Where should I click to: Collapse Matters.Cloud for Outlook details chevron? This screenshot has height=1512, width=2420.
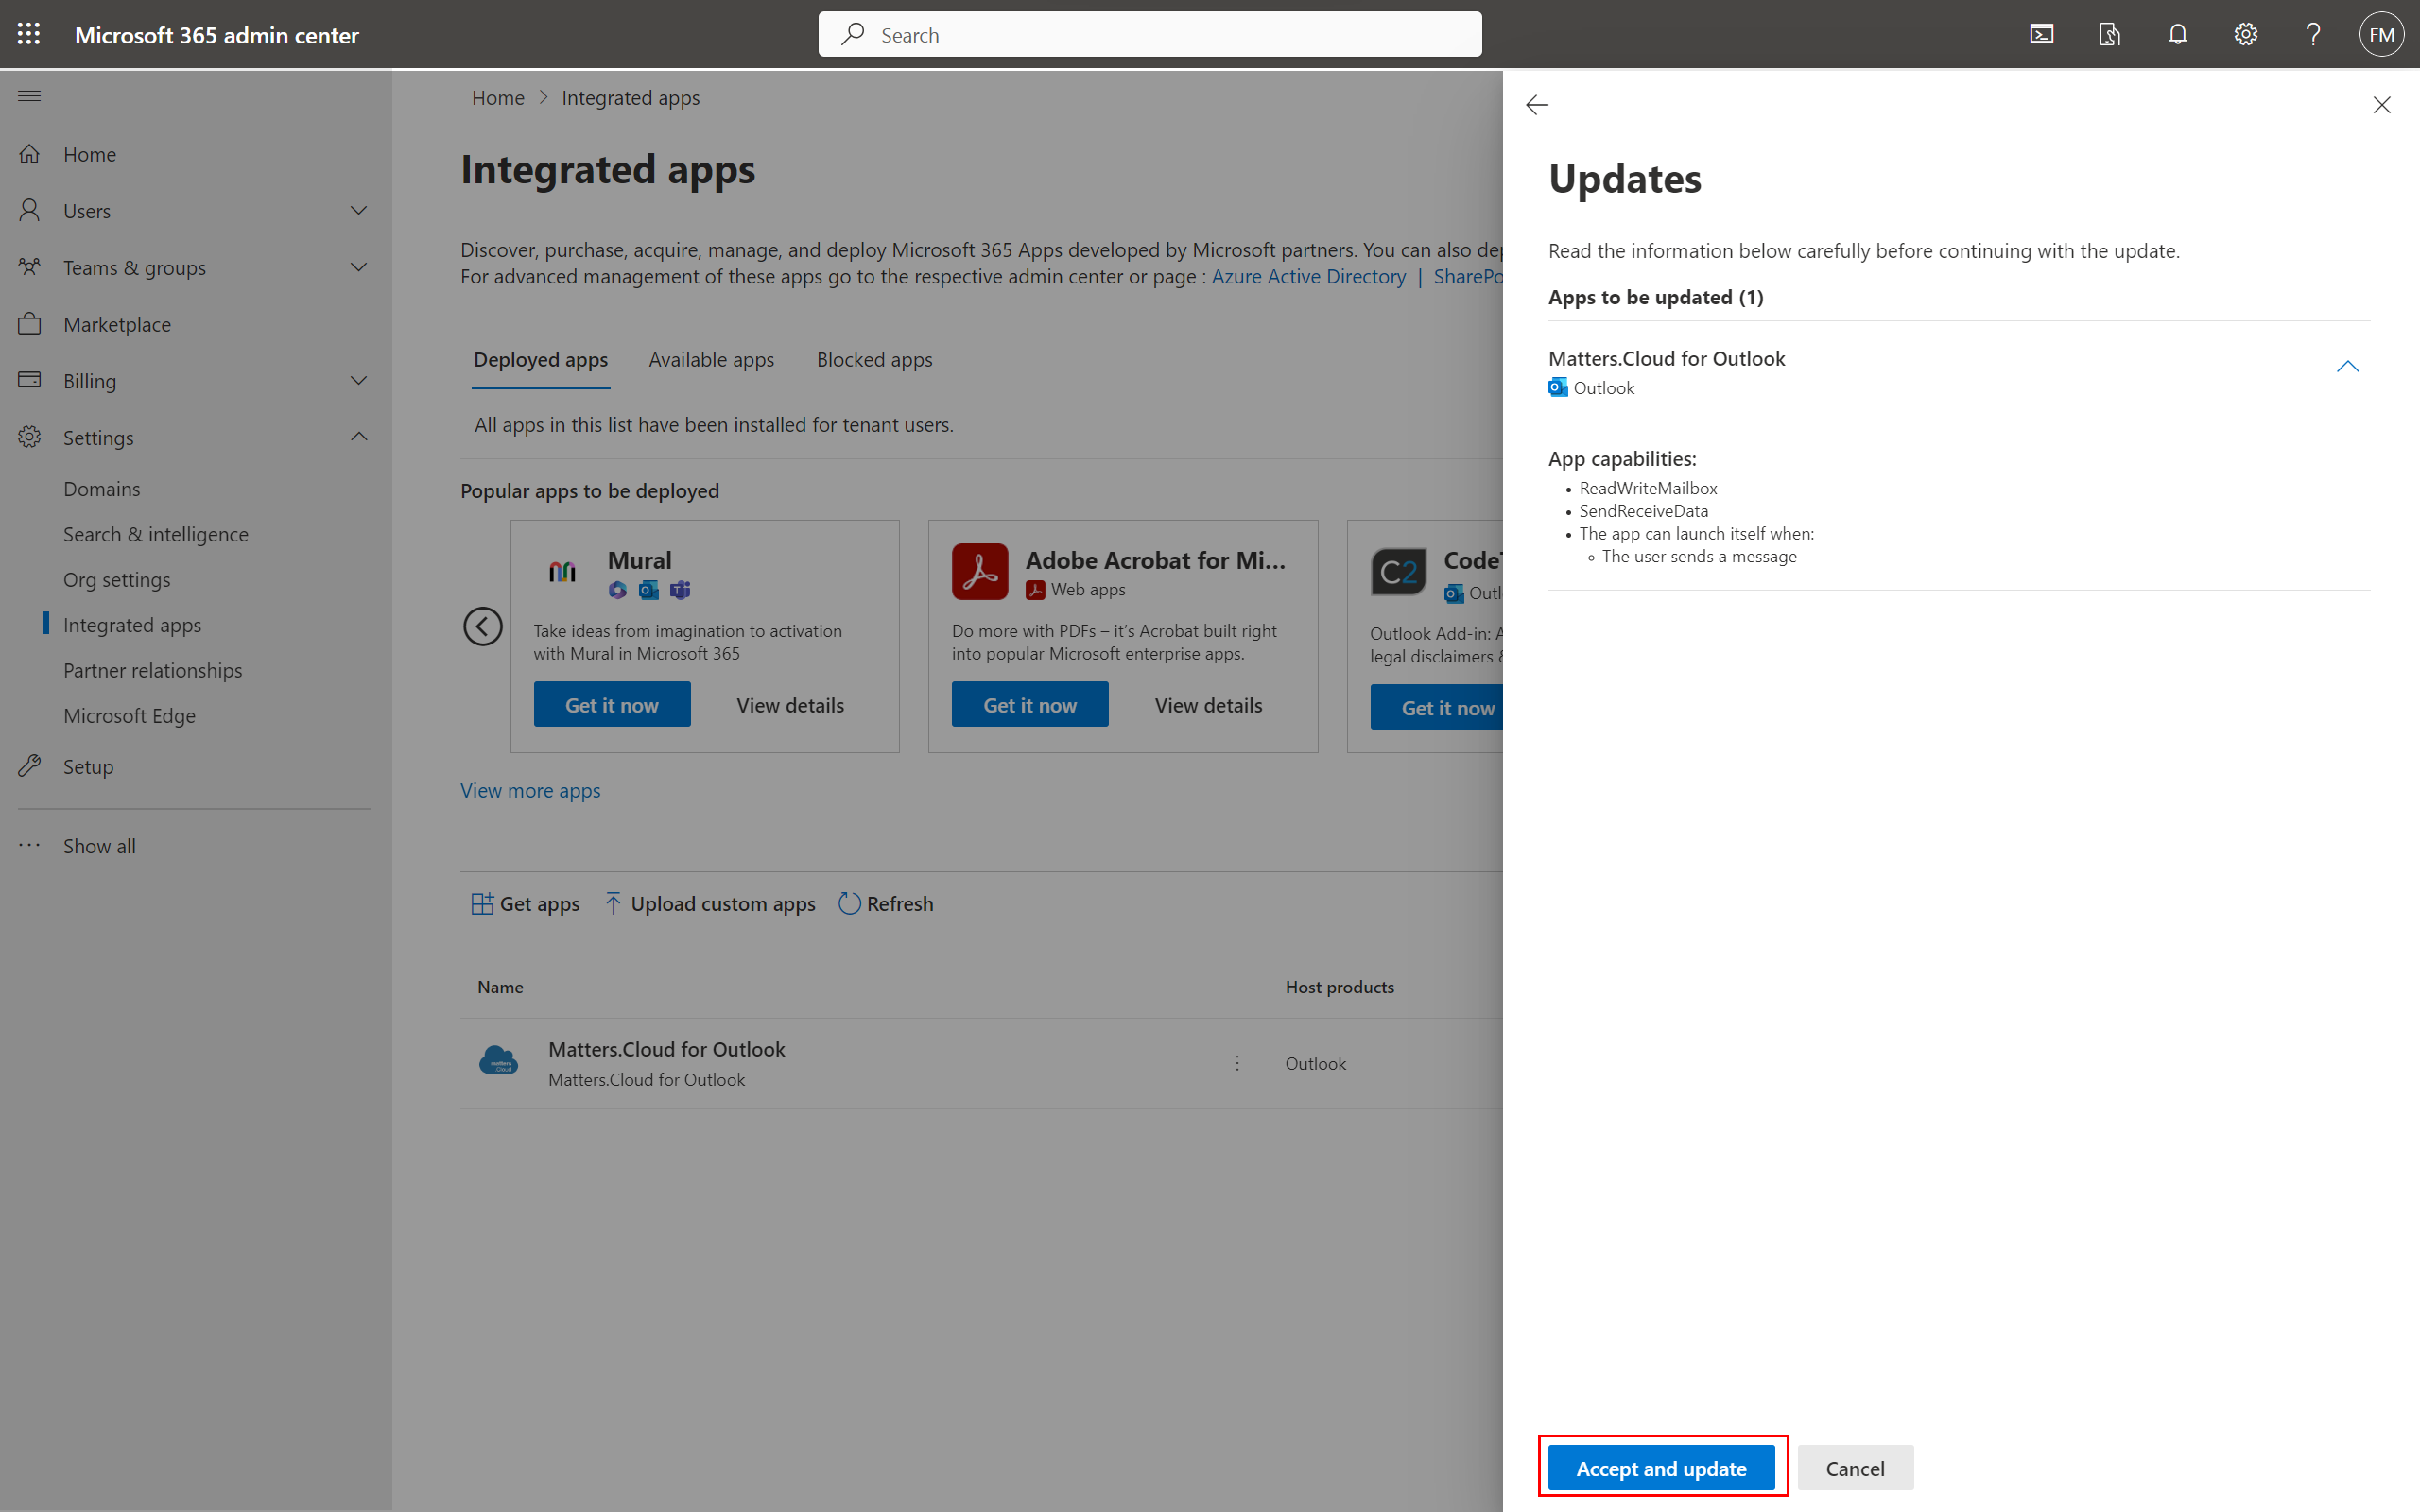coord(2347,367)
